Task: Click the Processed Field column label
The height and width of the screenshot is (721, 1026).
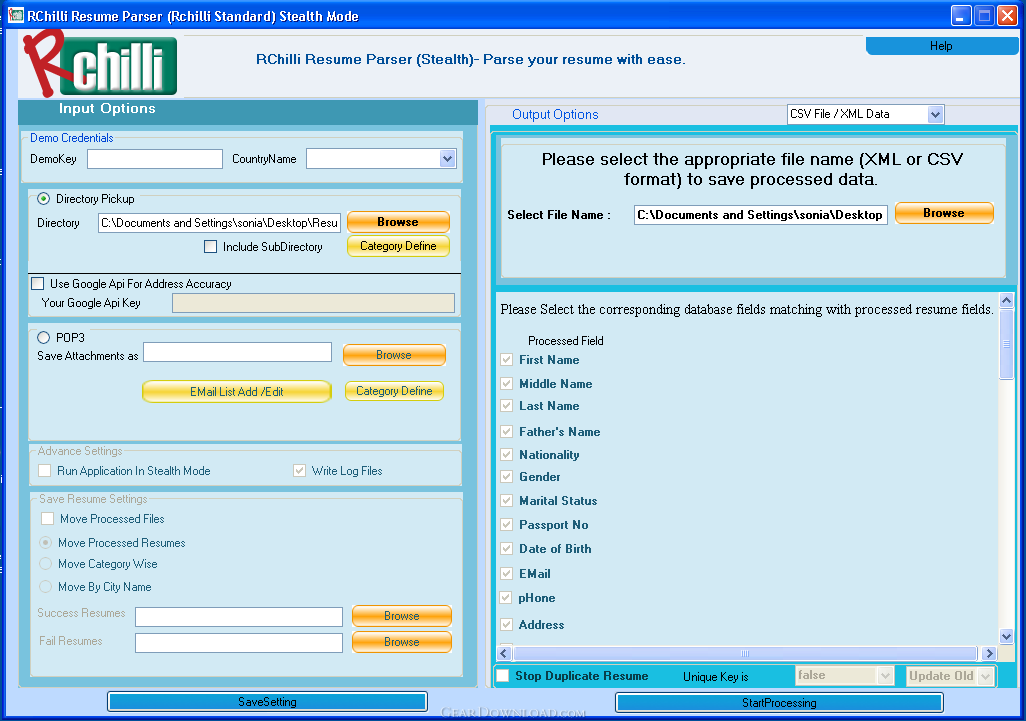Action: (x=565, y=341)
